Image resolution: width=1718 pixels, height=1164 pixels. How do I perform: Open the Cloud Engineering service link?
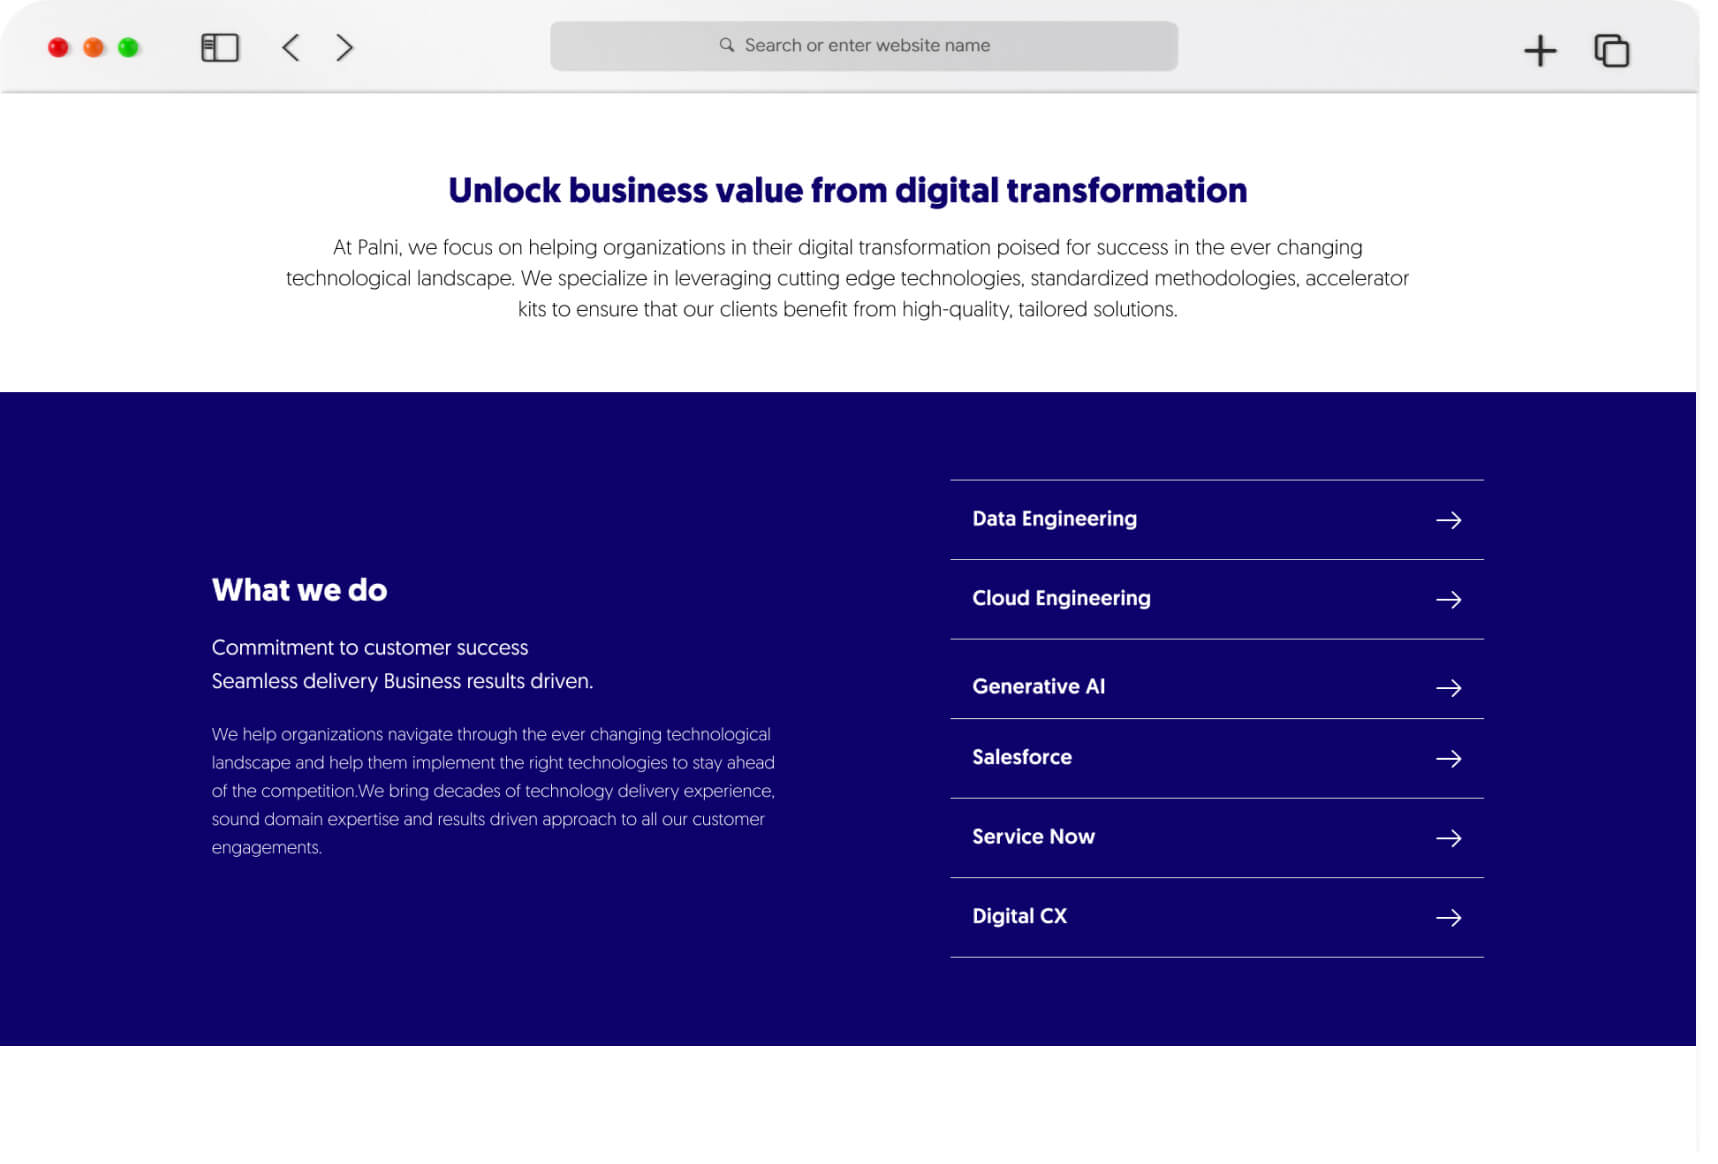1061,598
